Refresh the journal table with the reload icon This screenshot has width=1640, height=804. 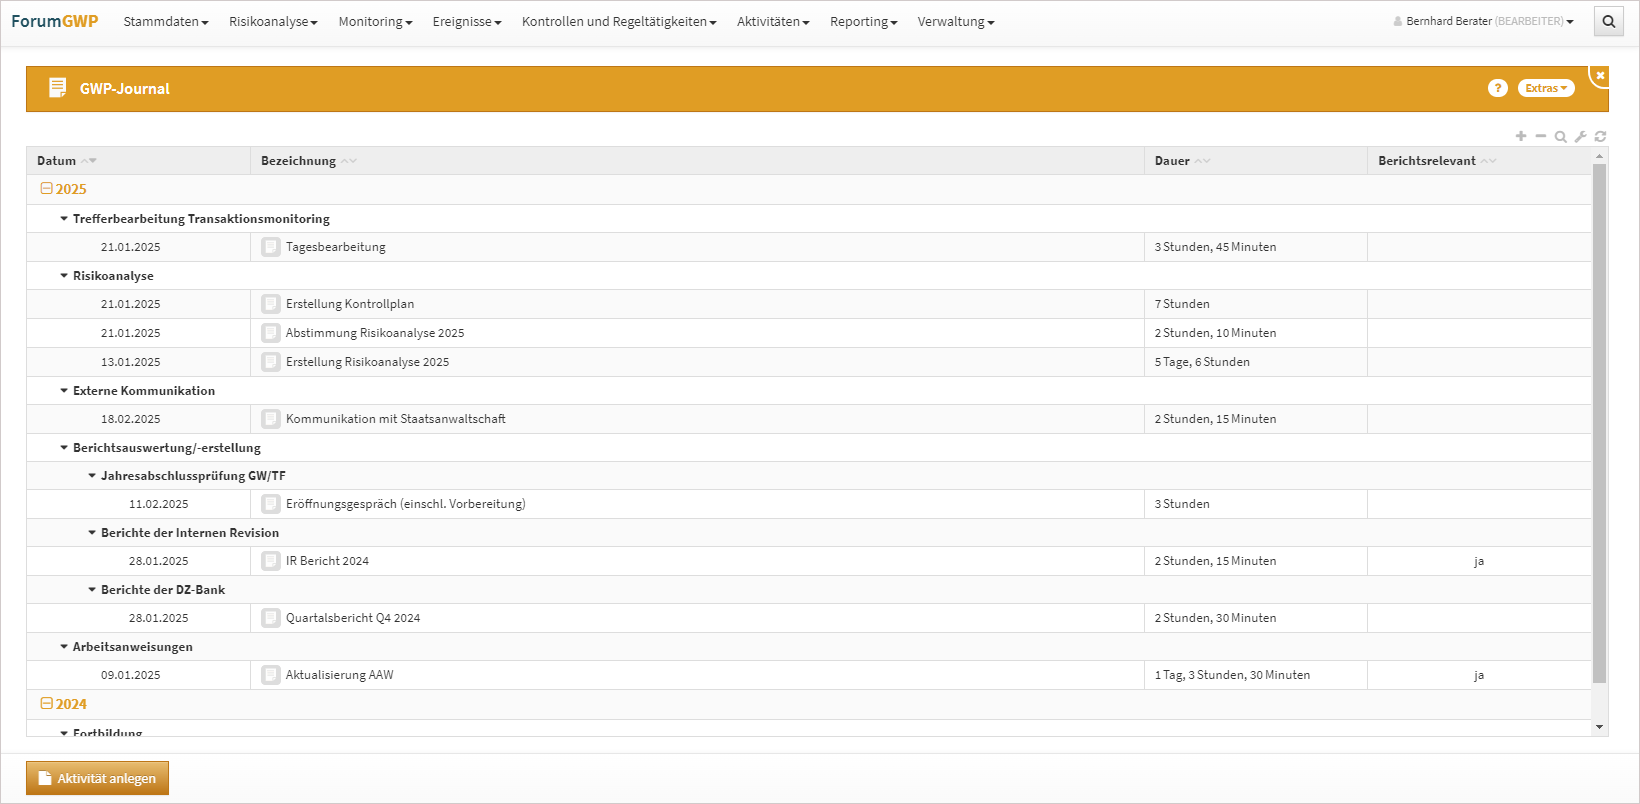coord(1600,136)
